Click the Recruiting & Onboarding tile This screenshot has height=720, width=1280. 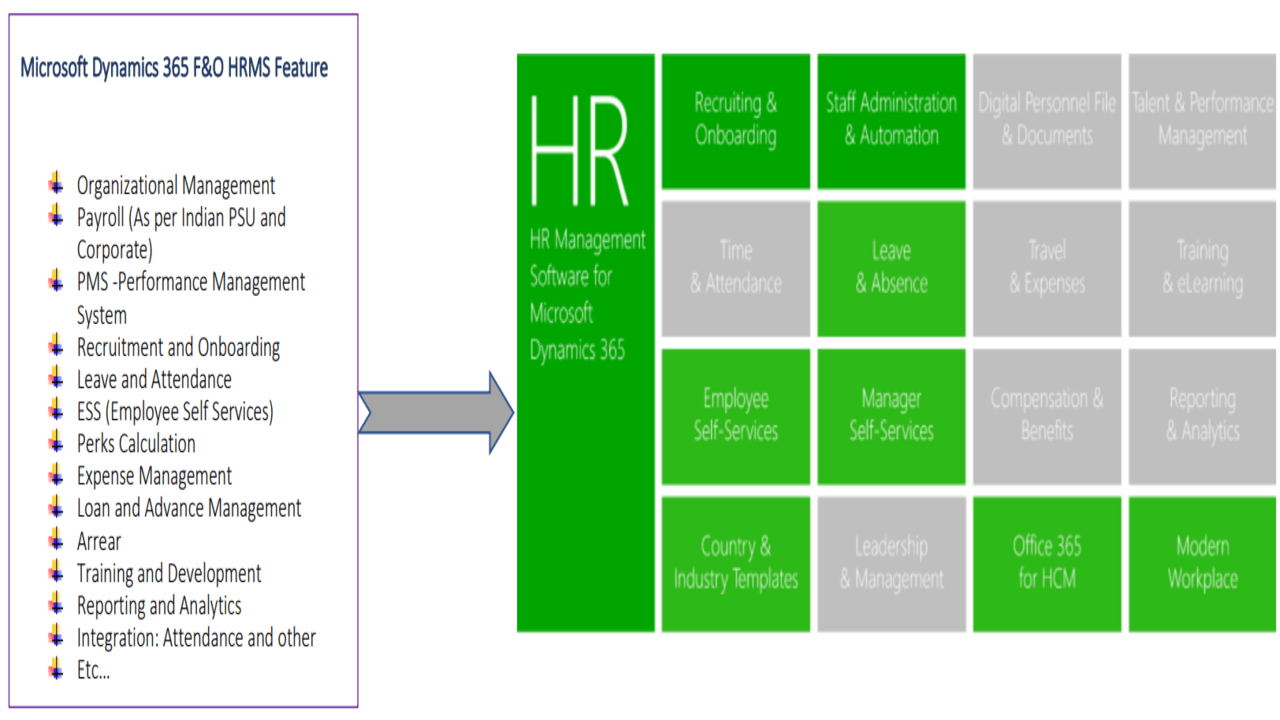[736, 121]
